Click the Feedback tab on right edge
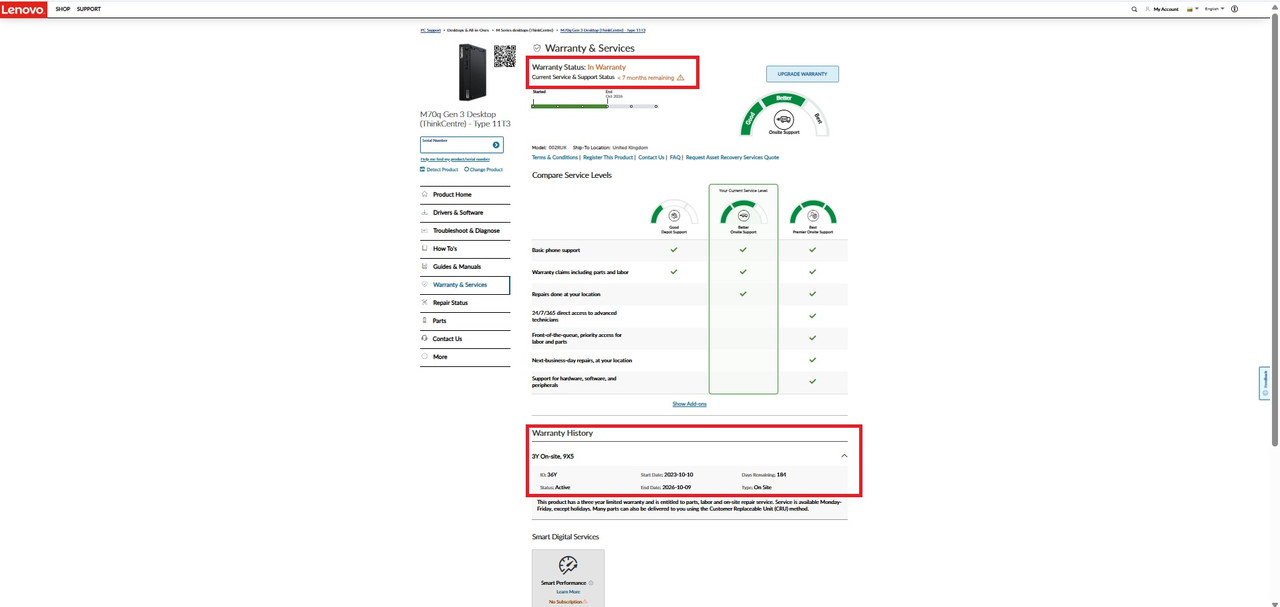The height and width of the screenshot is (607, 1280). tap(1265, 383)
